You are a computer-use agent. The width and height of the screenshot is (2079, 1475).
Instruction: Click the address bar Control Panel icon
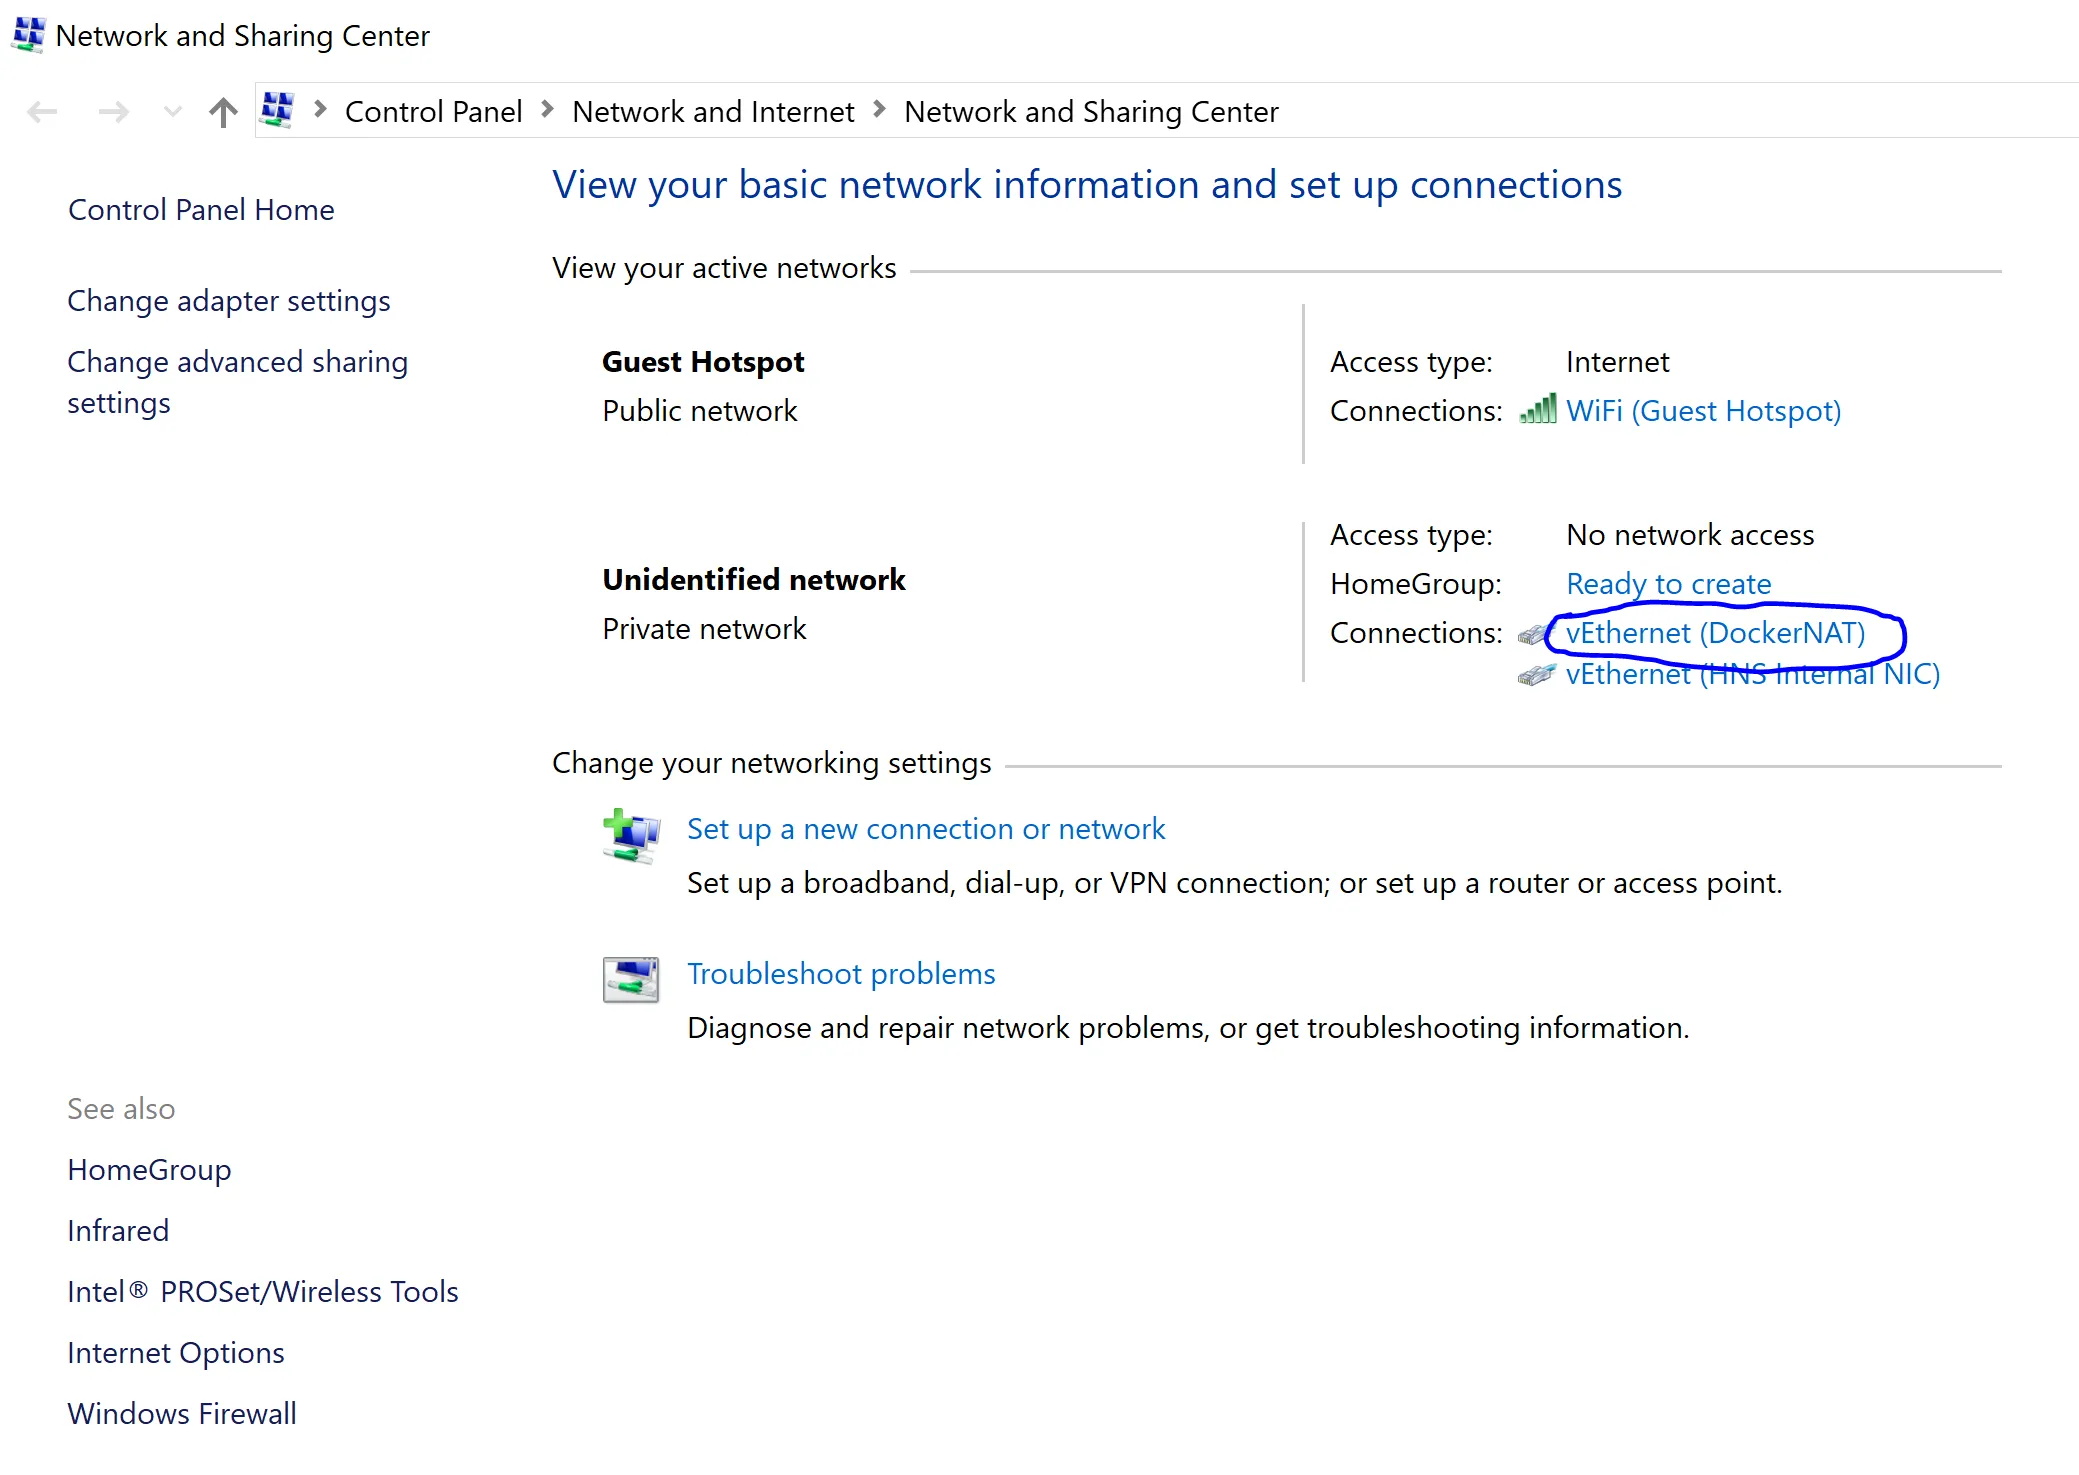277,110
